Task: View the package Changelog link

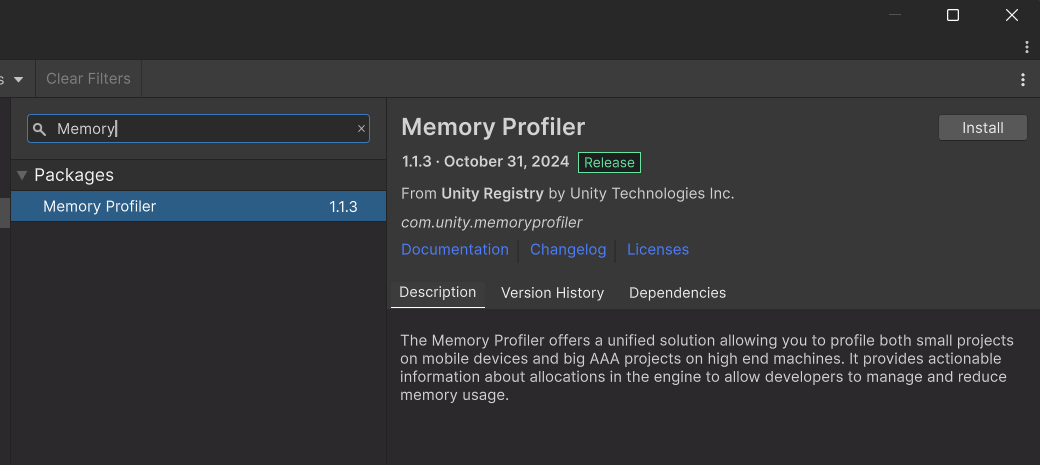Action: click(568, 249)
